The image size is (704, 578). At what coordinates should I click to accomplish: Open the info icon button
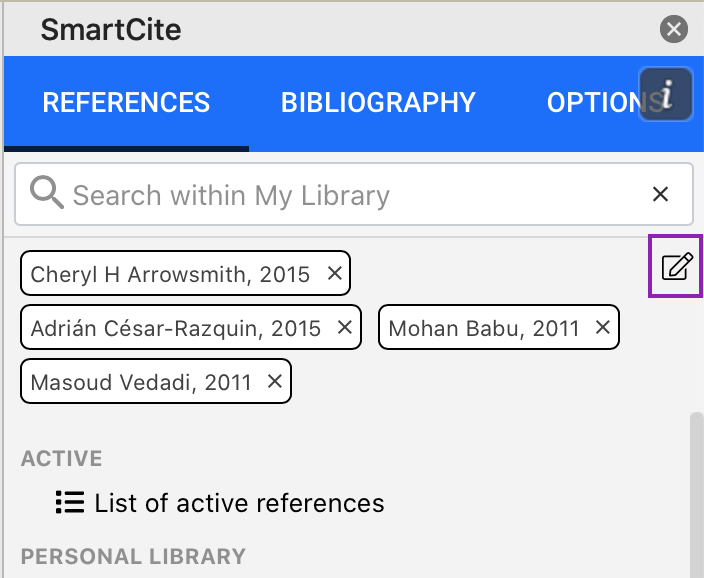click(666, 94)
